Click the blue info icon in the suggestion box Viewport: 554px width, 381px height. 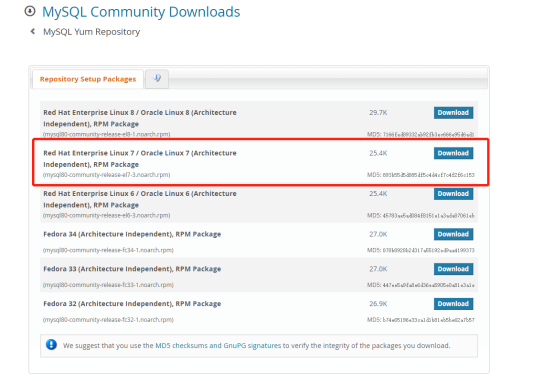(x=51, y=344)
